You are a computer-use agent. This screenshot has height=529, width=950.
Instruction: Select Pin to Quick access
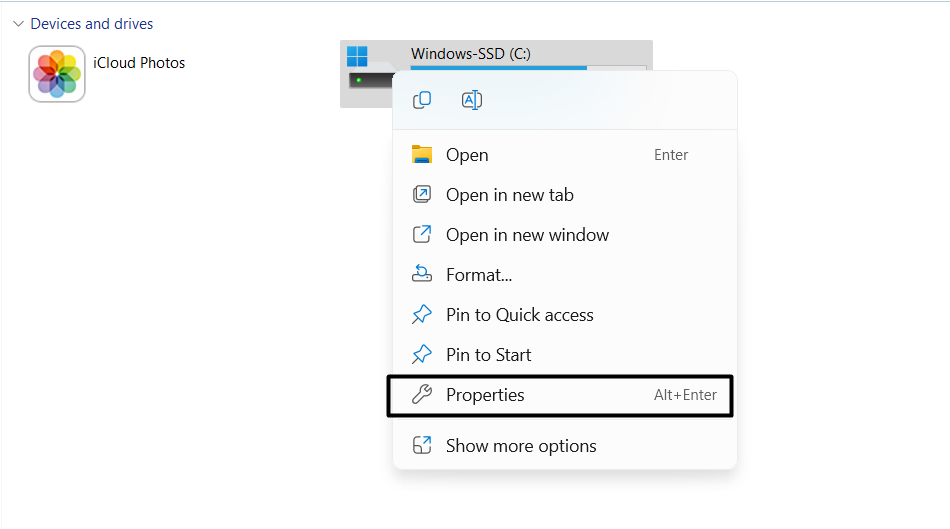tap(519, 315)
